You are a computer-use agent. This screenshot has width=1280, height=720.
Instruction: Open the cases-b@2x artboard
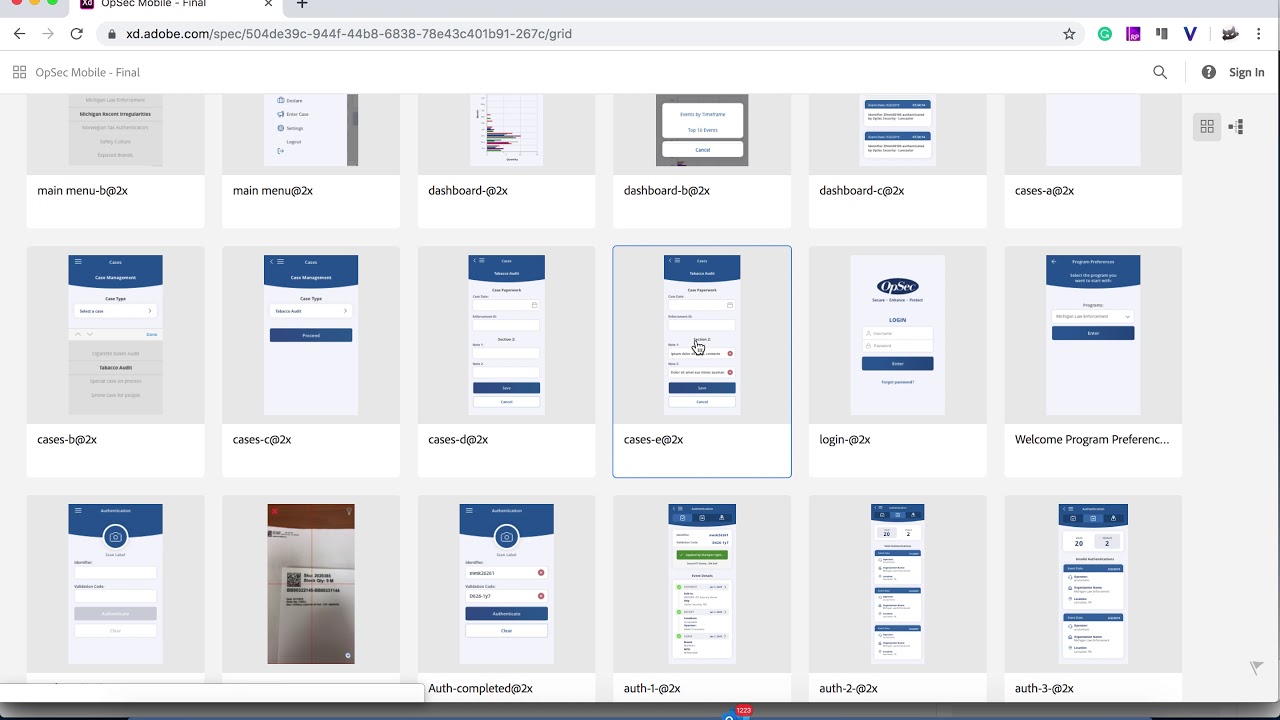coord(116,361)
